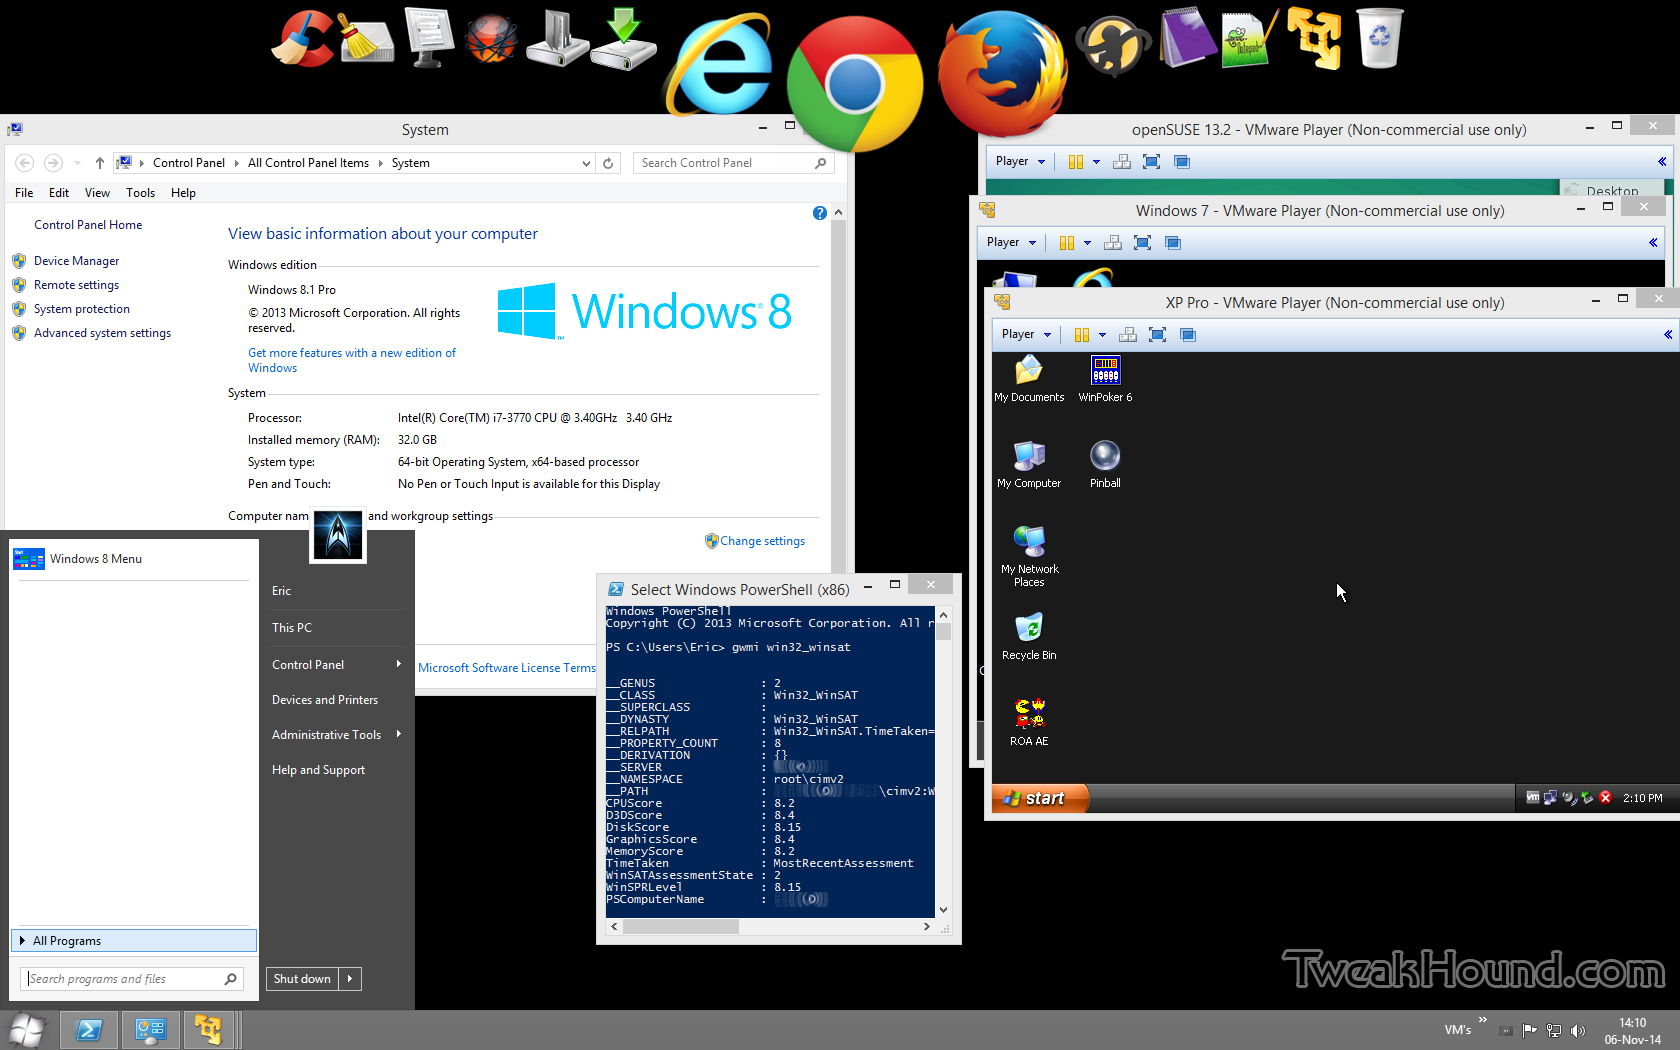Pause the Windows 7 virtual machine
The height and width of the screenshot is (1050, 1680).
point(1066,243)
